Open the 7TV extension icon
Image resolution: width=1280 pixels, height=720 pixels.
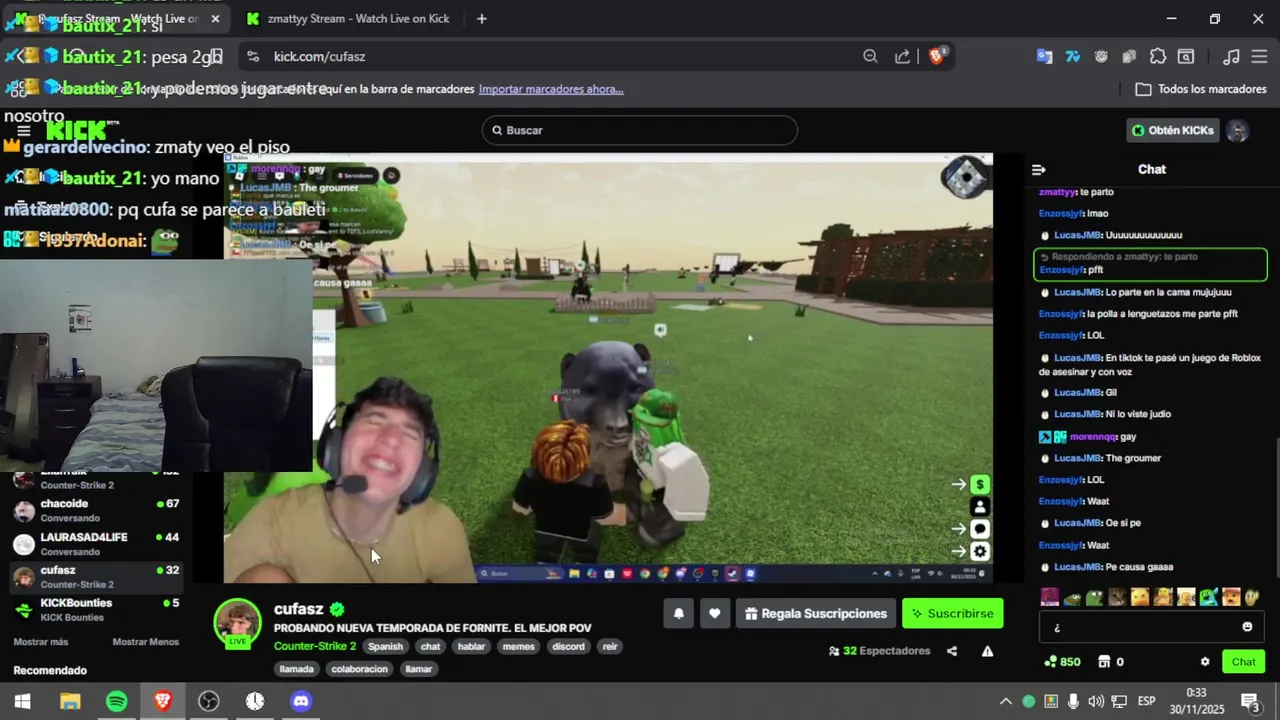pos(1073,56)
